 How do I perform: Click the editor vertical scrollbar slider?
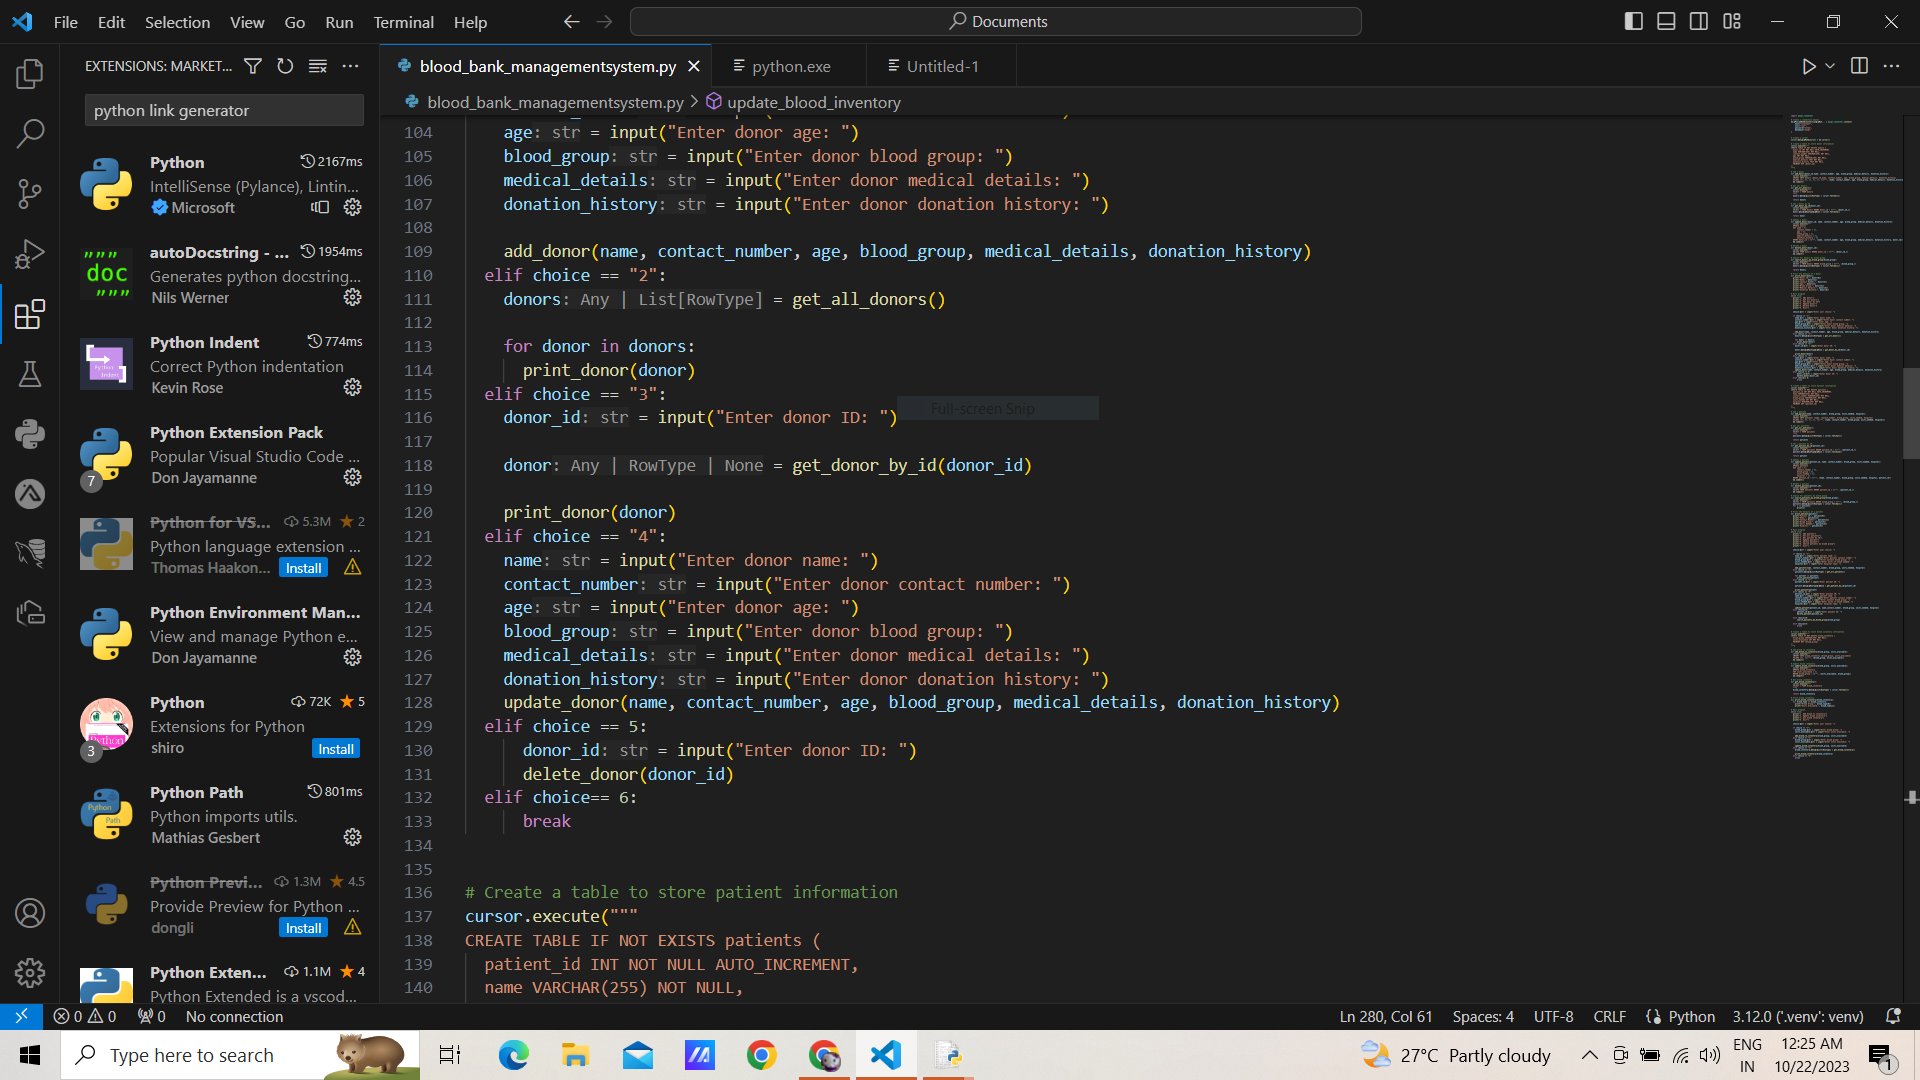point(1911,412)
